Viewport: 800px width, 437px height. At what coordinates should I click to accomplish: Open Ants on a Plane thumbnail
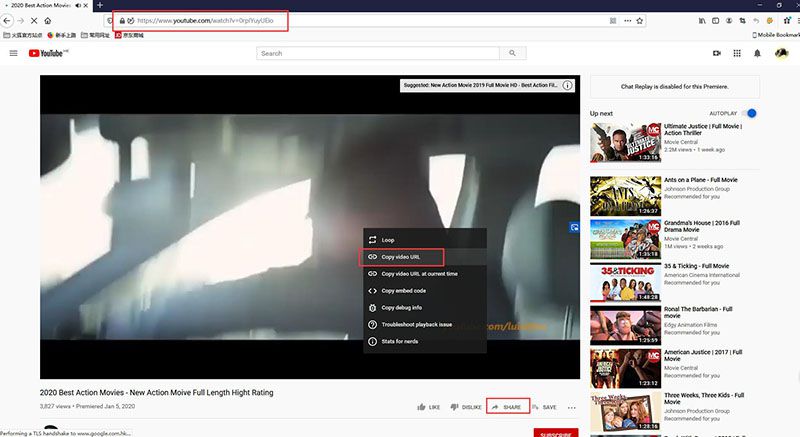[626, 196]
